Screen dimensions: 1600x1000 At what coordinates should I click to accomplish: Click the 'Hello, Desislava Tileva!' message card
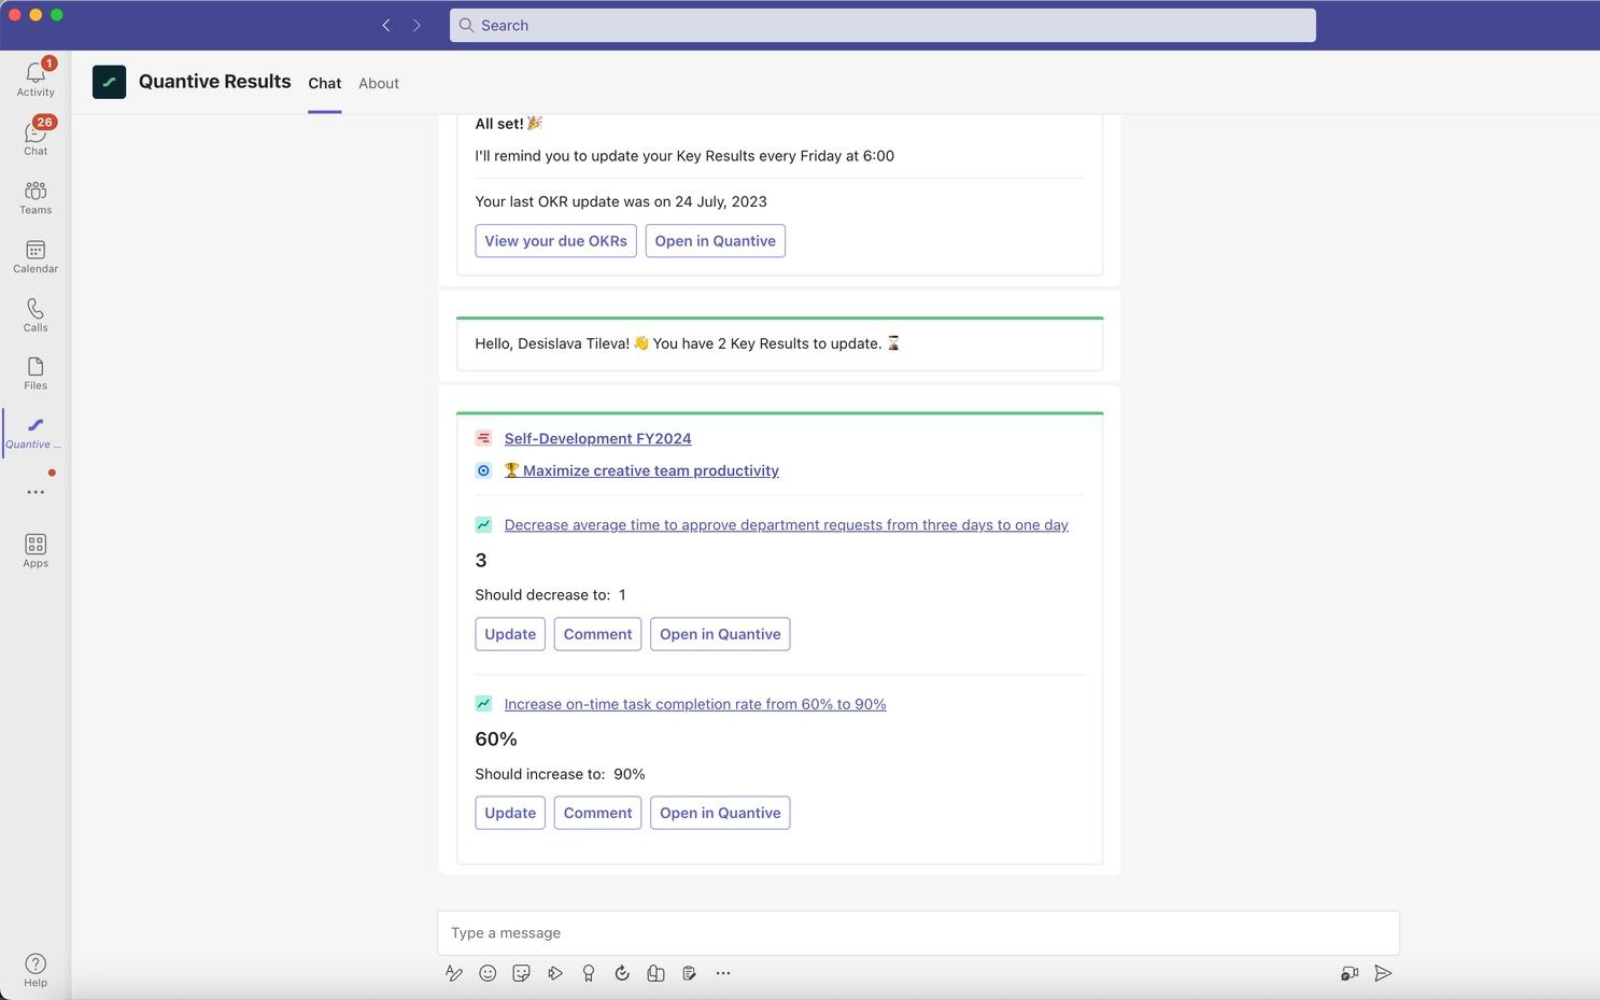(x=780, y=343)
